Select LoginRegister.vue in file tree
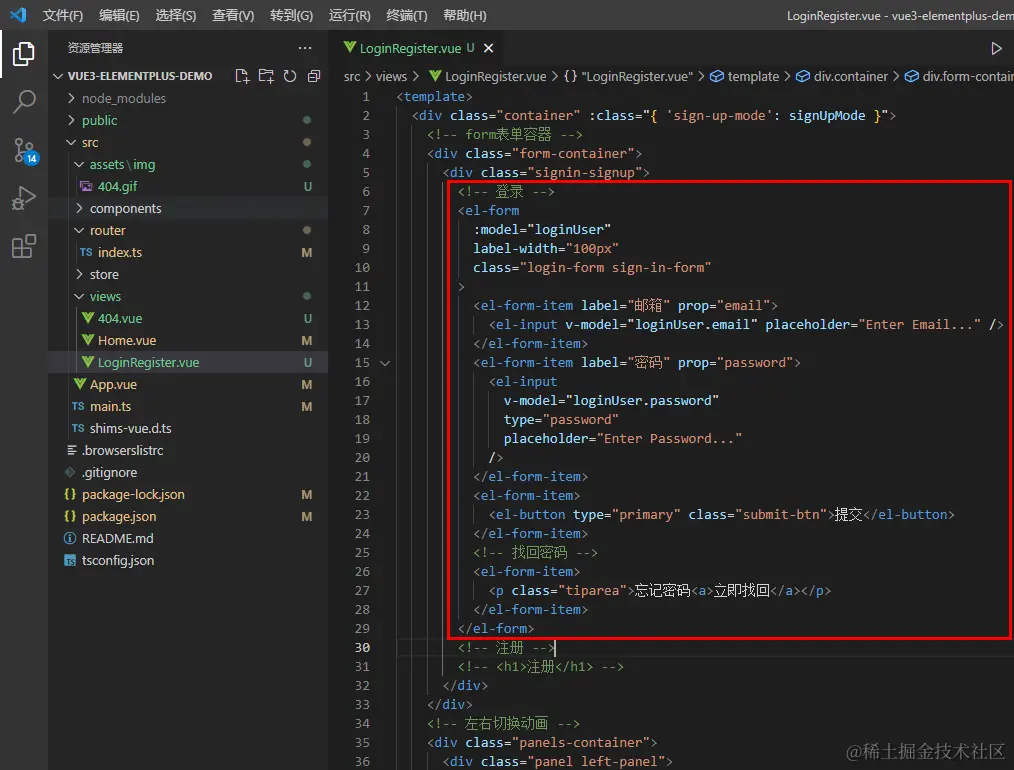The image size is (1014, 770). [188, 362]
